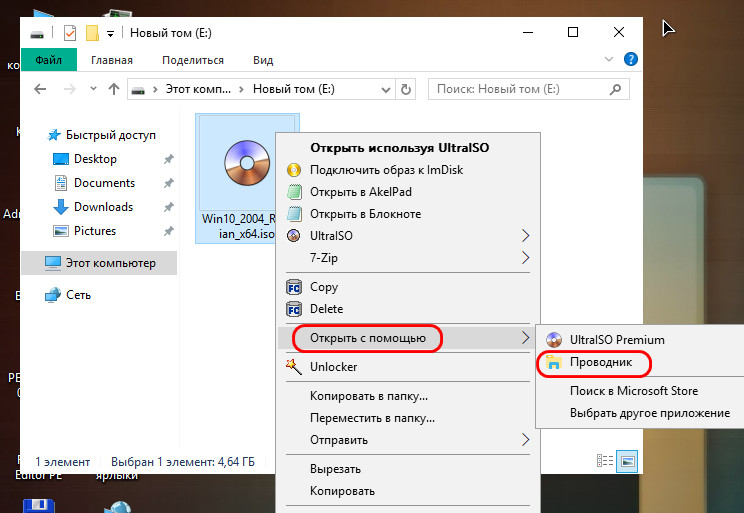Switch to details view in status bar
This screenshot has width=744, height=513.
coord(604,461)
